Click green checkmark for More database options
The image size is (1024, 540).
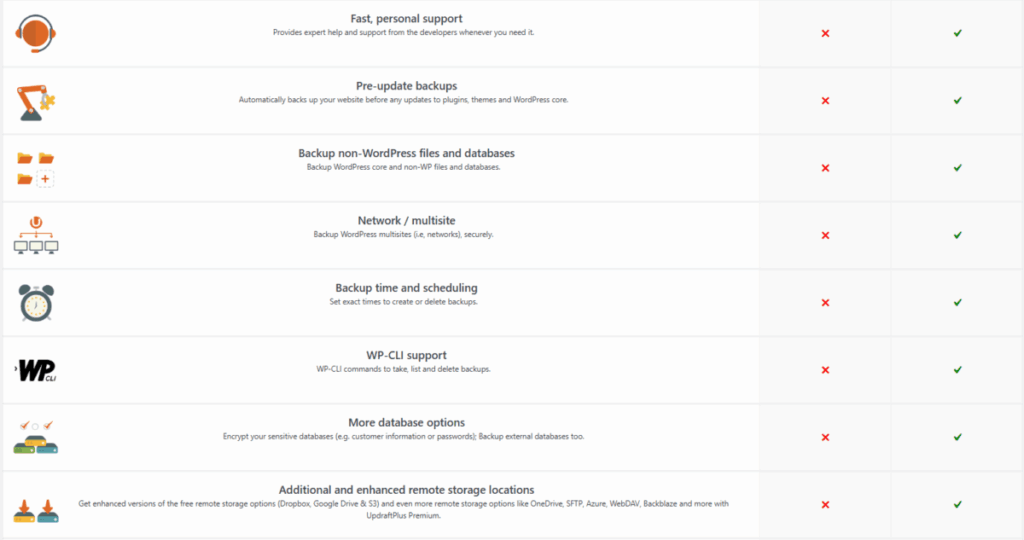(957, 437)
